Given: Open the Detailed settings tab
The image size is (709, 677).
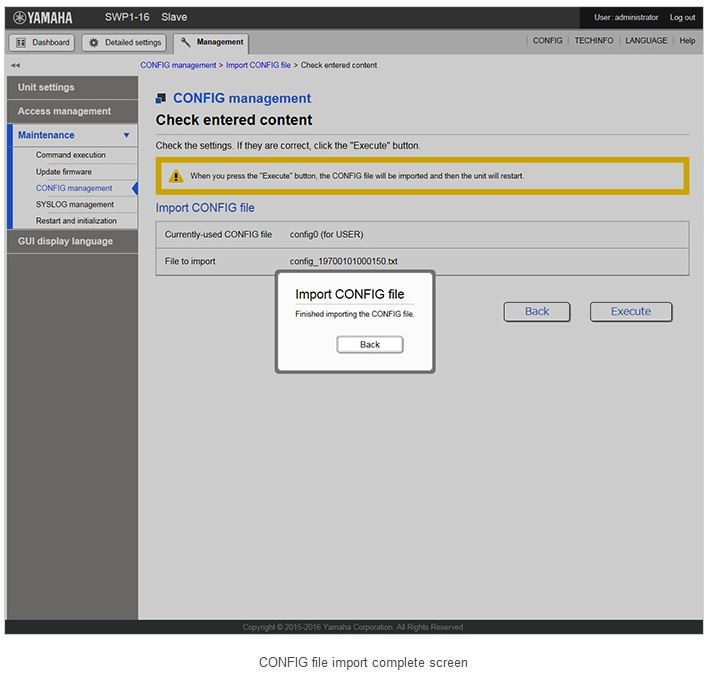Looking at the screenshot, I should (124, 42).
